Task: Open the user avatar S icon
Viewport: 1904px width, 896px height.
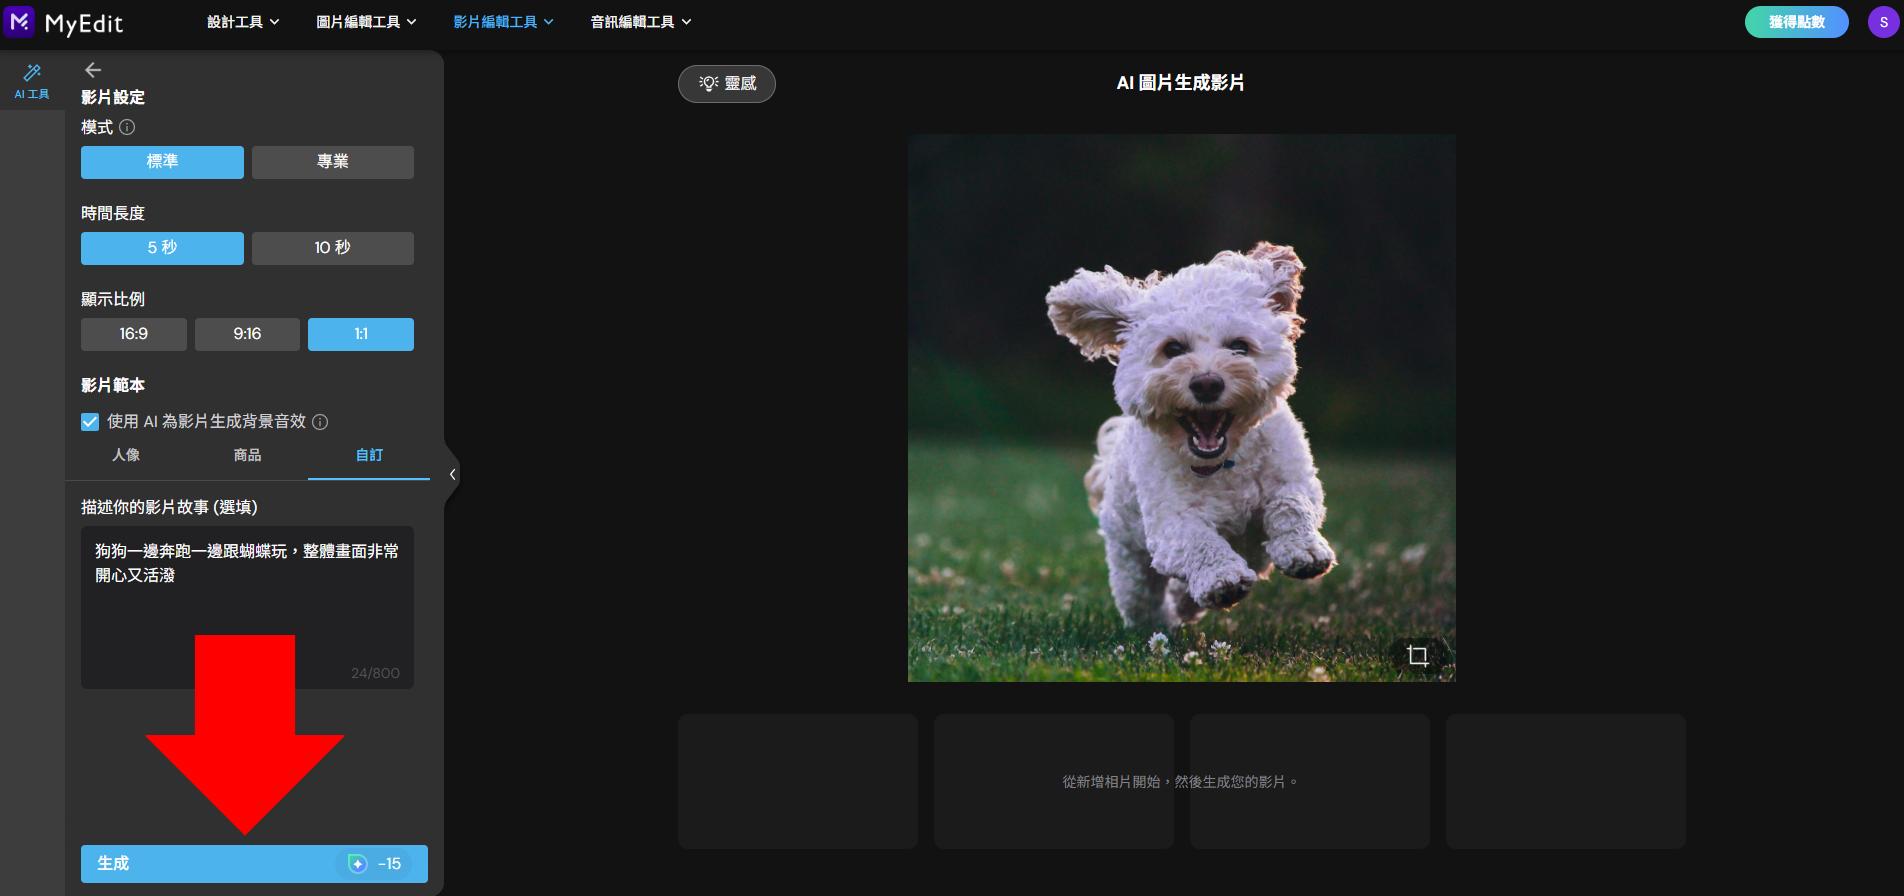Action: (x=1883, y=22)
